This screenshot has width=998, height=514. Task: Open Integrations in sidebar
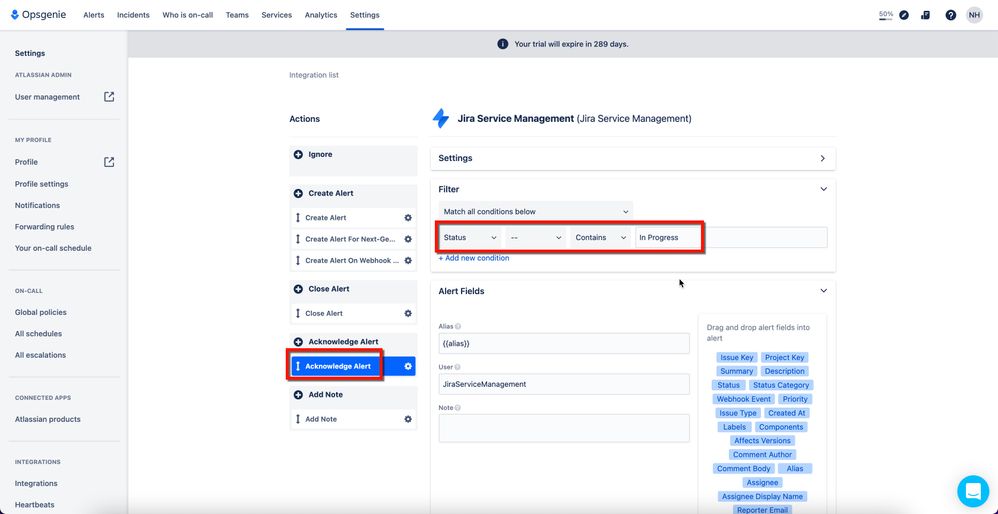(x=36, y=483)
